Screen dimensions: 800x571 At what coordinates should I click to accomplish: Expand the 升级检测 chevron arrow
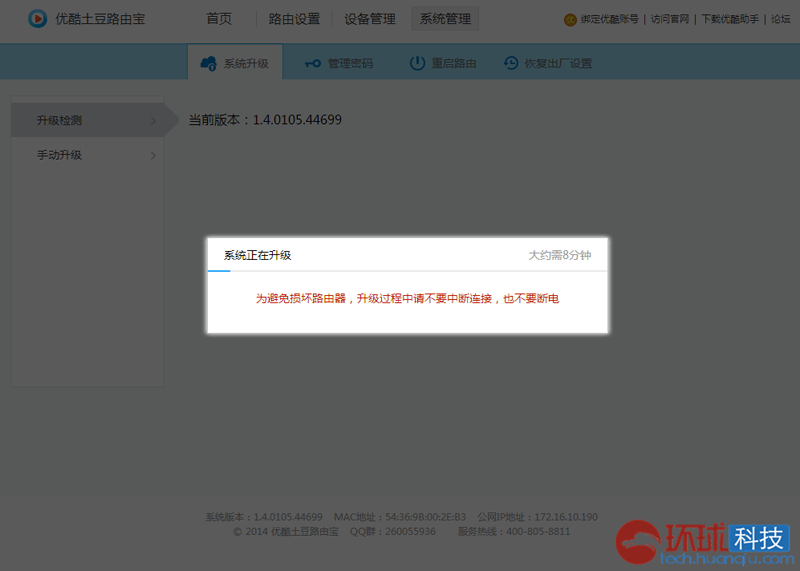pos(153,121)
